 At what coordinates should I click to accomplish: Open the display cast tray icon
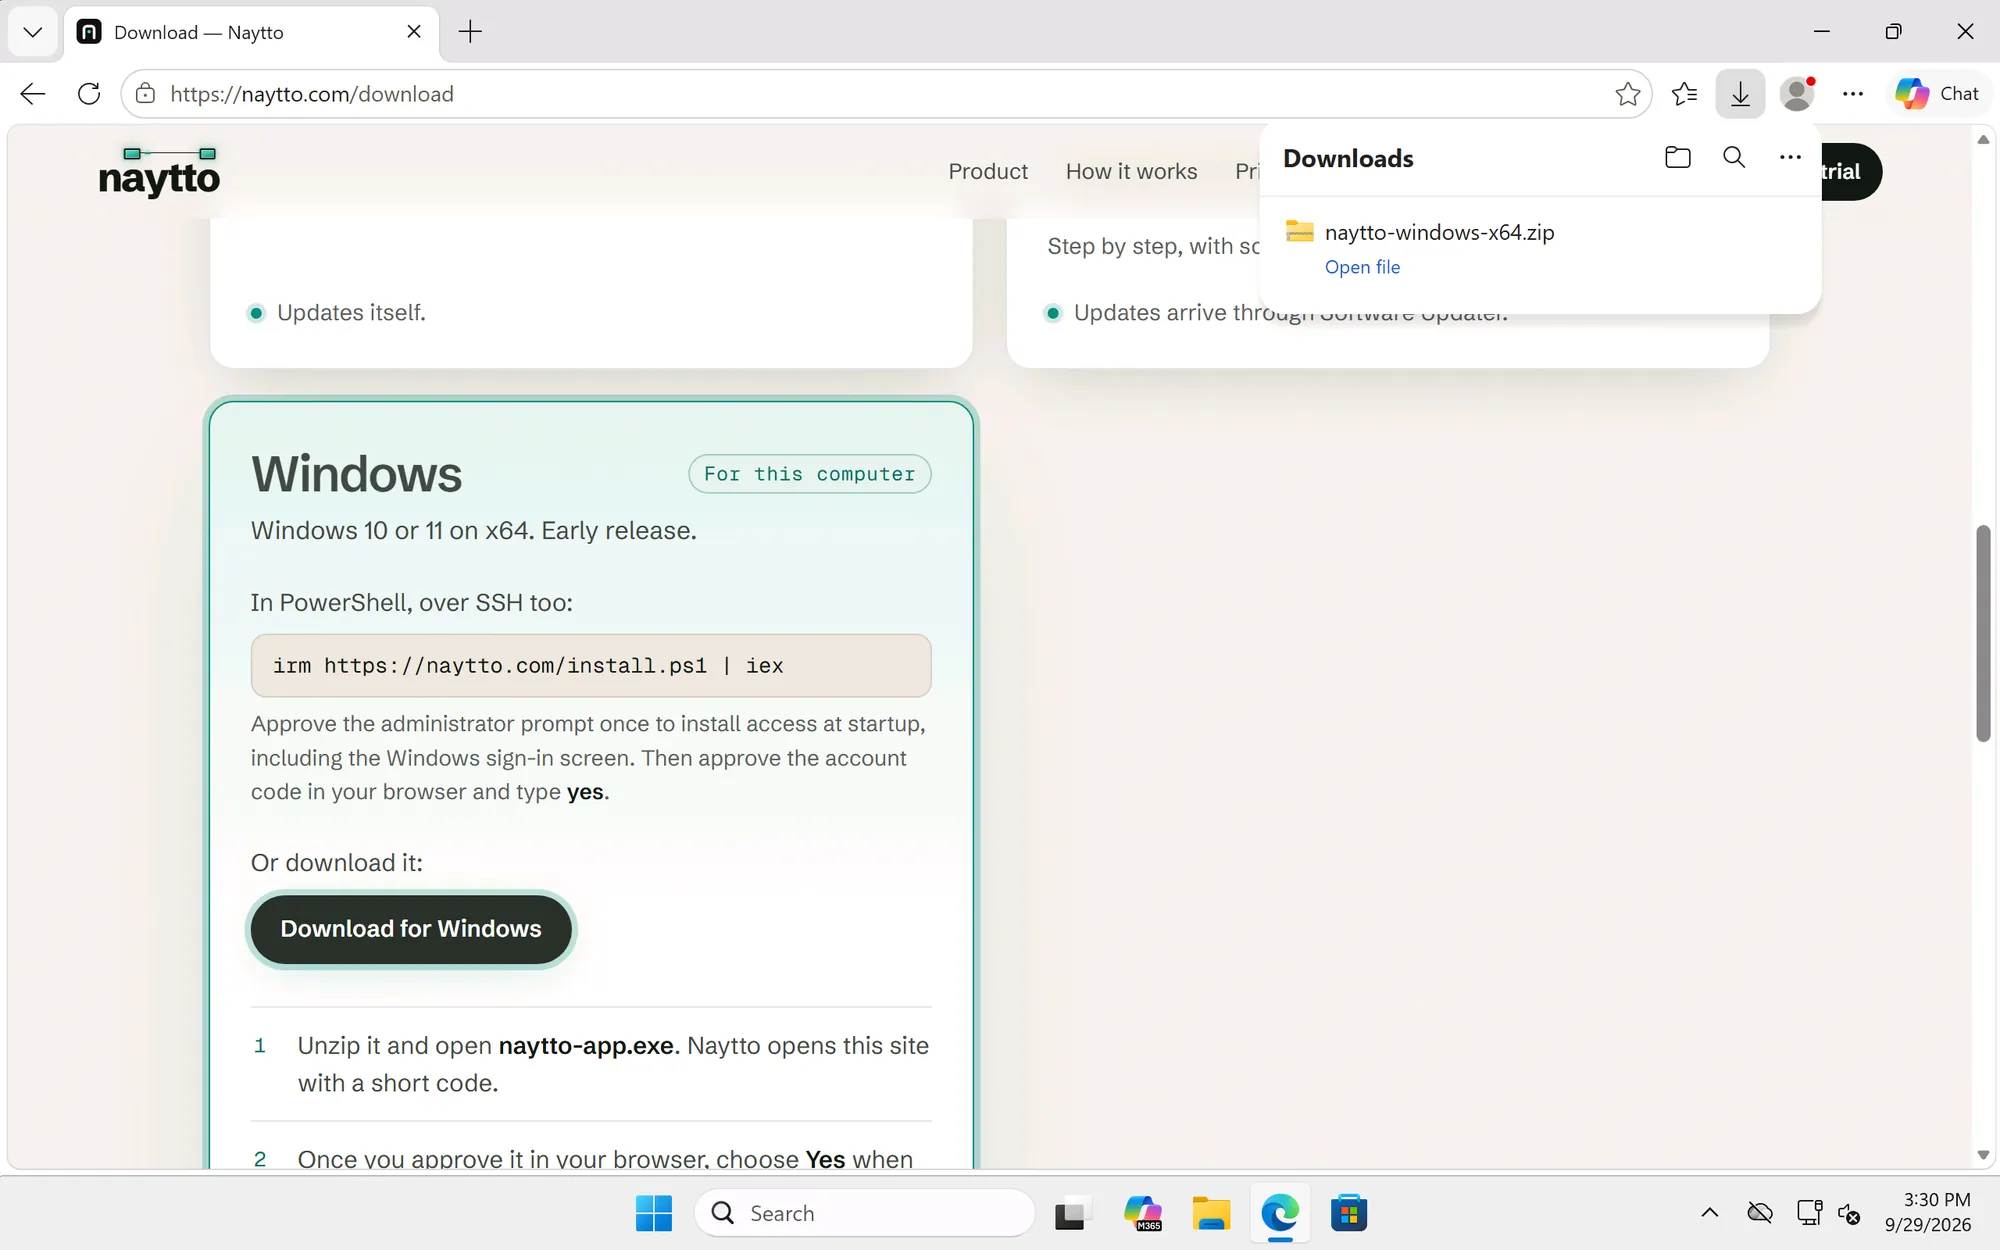(1808, 1213)
